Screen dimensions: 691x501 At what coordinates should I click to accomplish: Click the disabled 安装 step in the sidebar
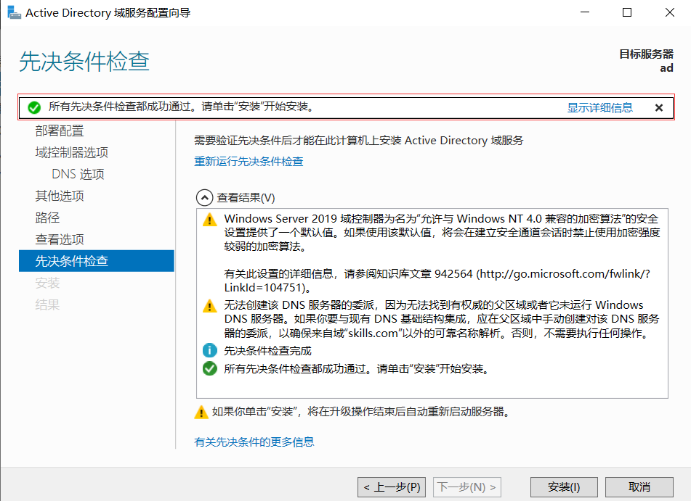48,283
